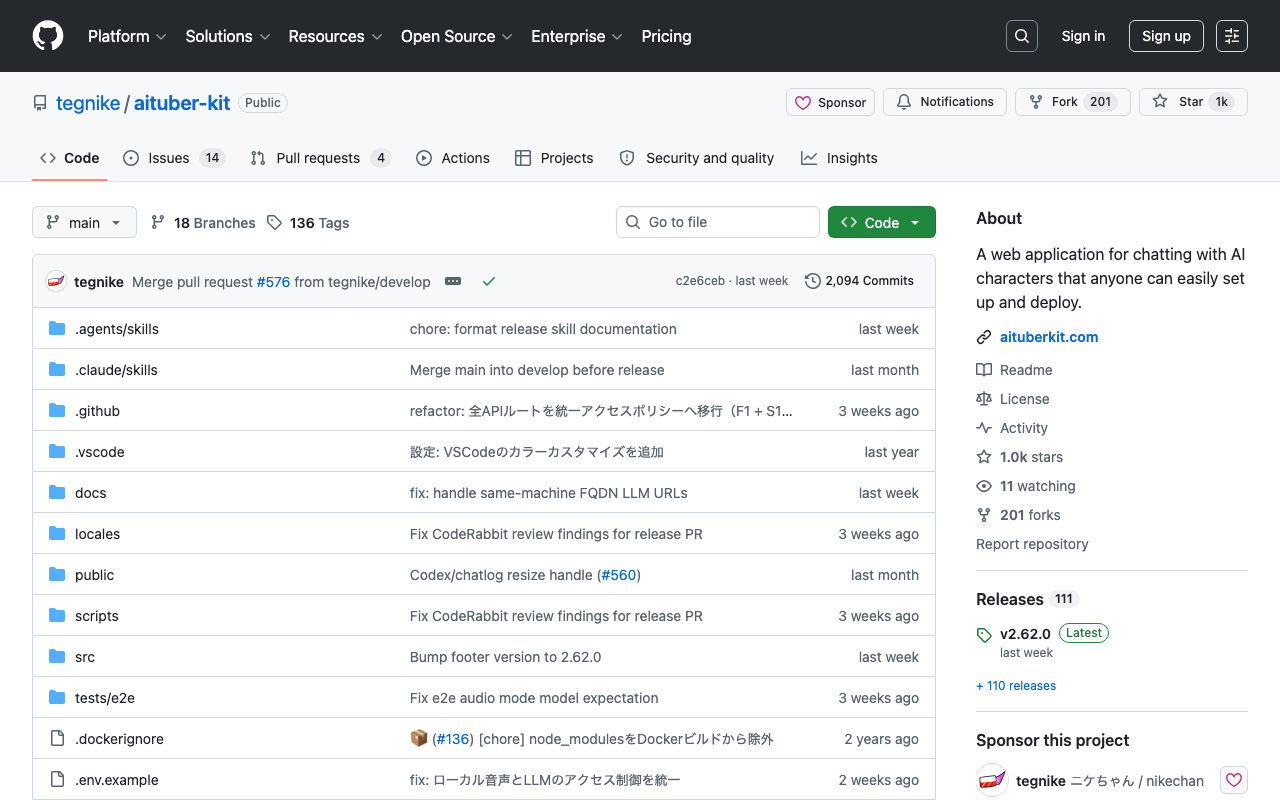This screenshot has width=1280, height=800.
Task: Switch to the Projects tab
Action: tap(554, 158)
